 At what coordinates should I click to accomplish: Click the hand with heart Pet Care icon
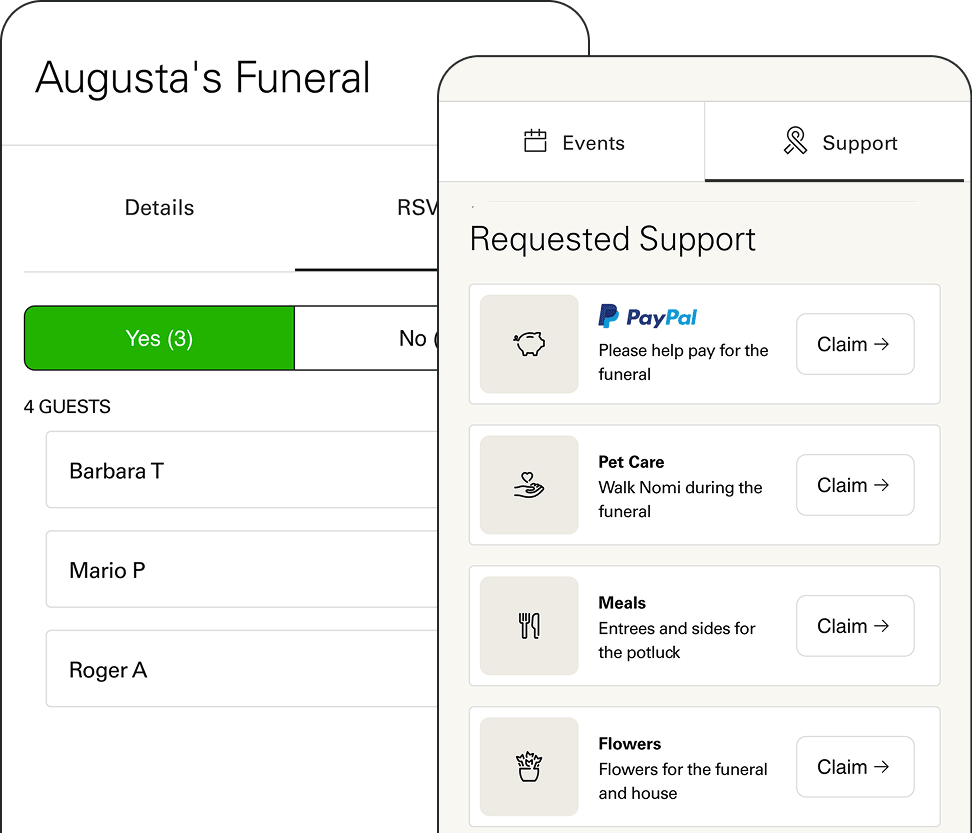pyautogui.click(x=529, y=485)
